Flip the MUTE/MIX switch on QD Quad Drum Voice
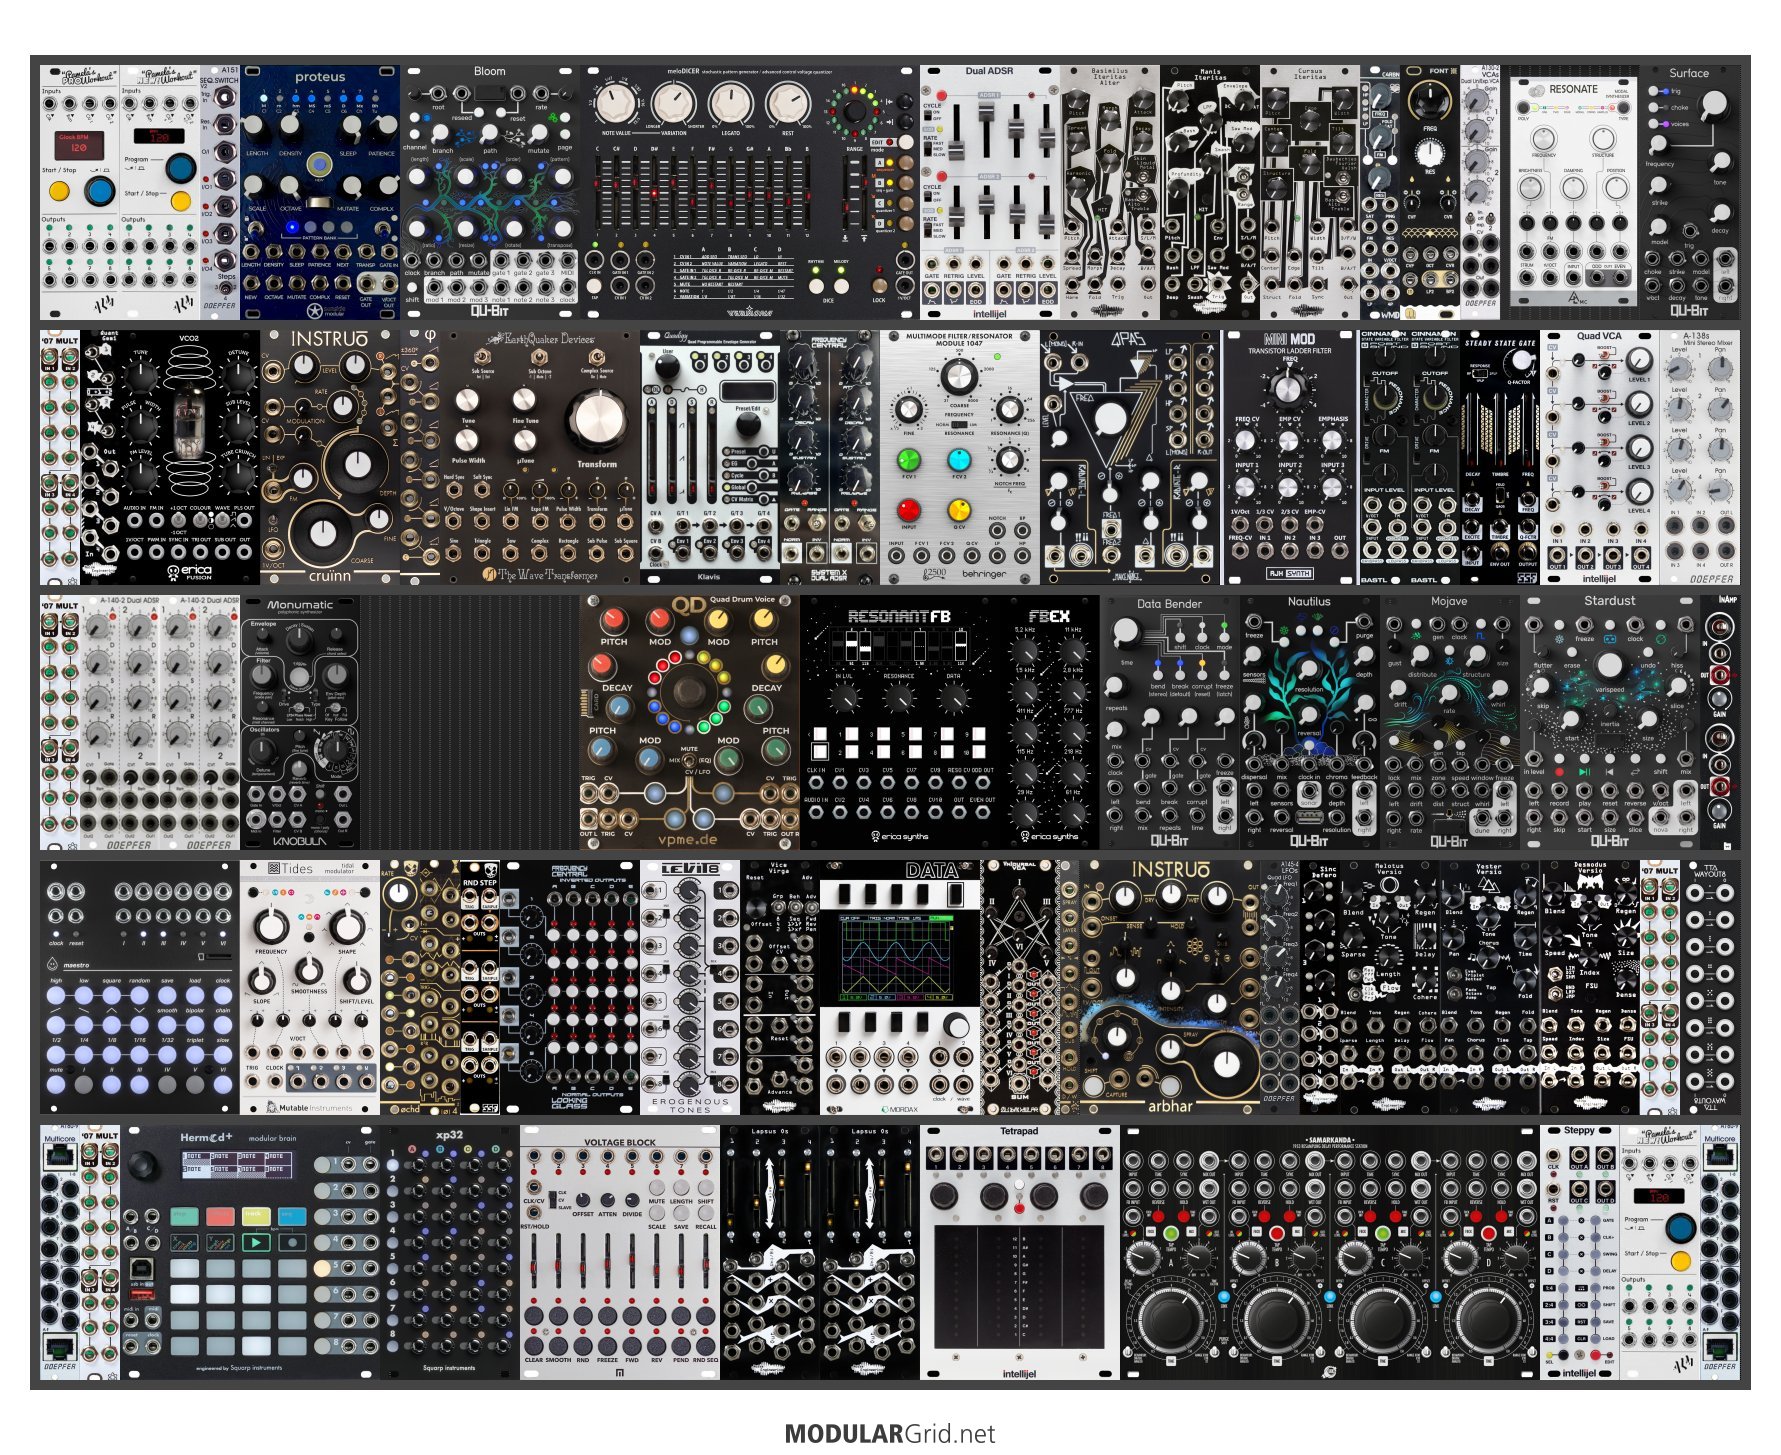Screen dimensions: 1781x1455 [689, 760]
